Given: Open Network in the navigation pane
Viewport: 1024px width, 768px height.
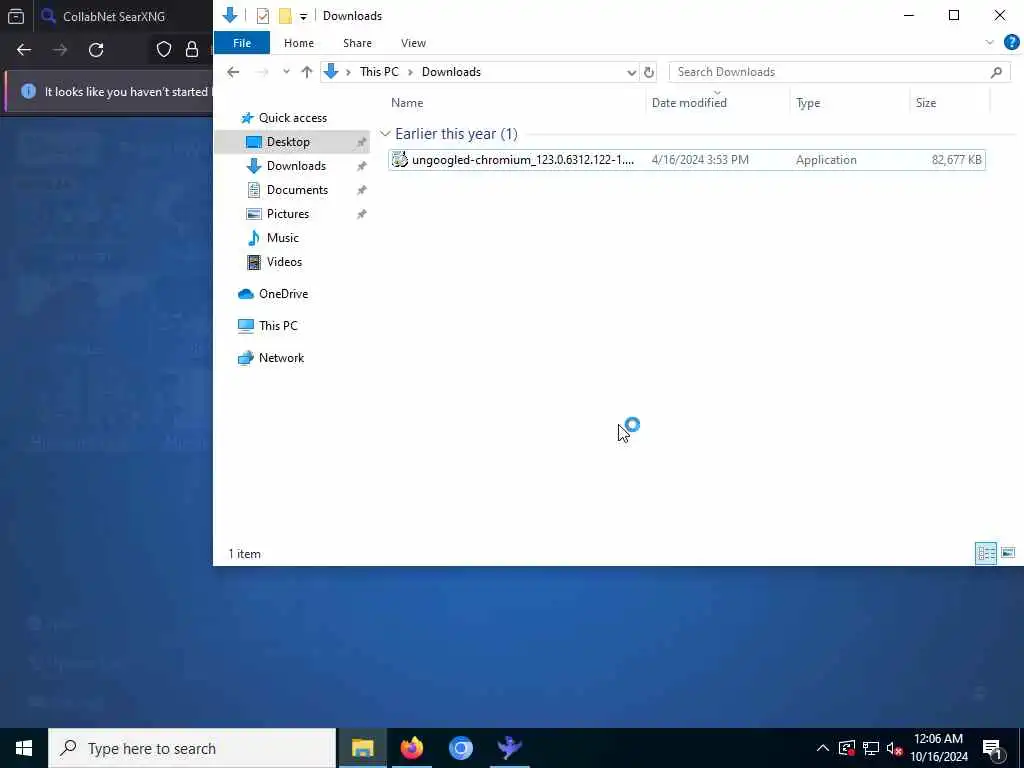Looking at the screenshot, I should [x=281, y=358].
